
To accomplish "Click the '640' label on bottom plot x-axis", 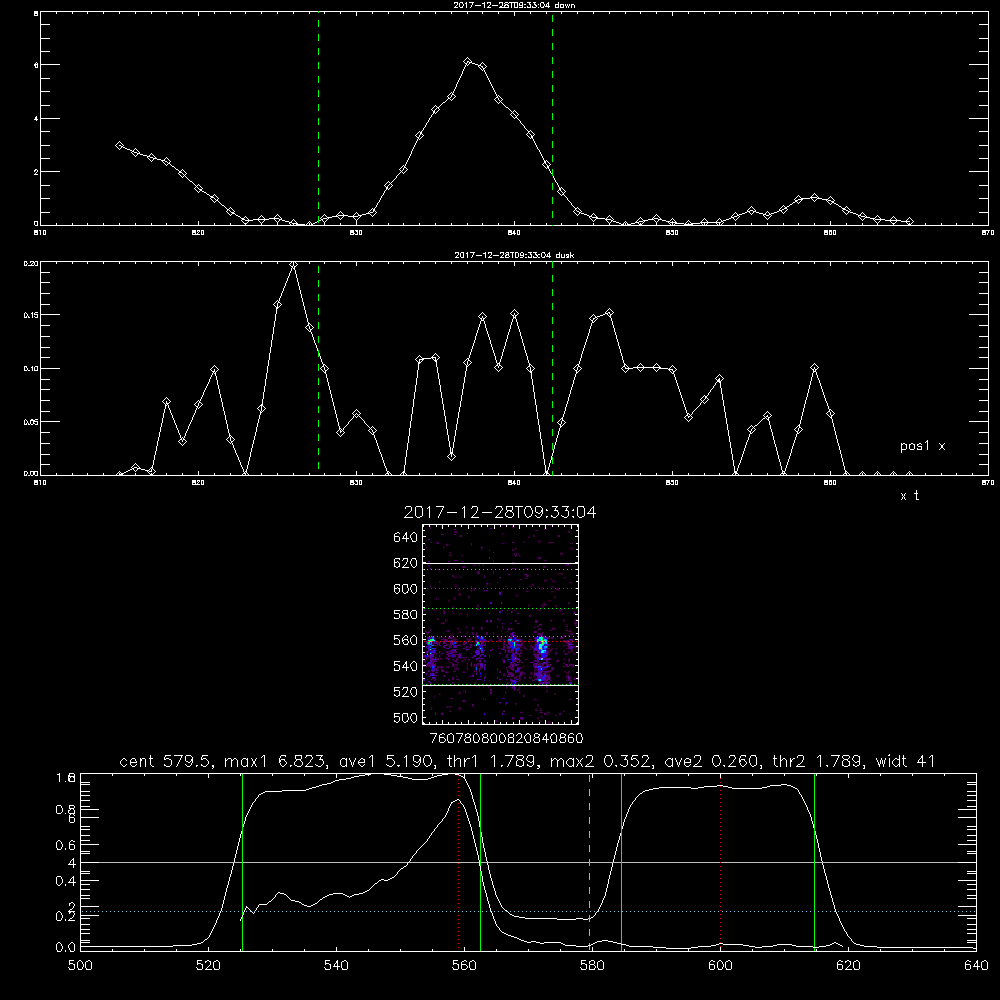I will (976, 966).
